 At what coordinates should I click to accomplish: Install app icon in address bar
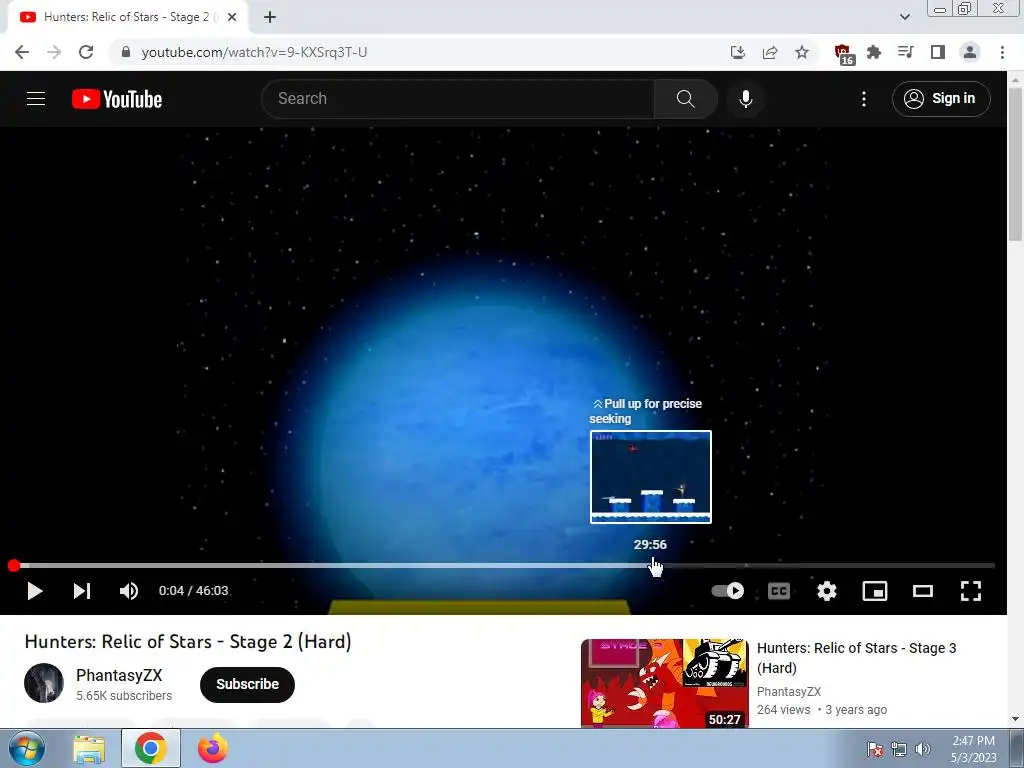tap(738, 52)
